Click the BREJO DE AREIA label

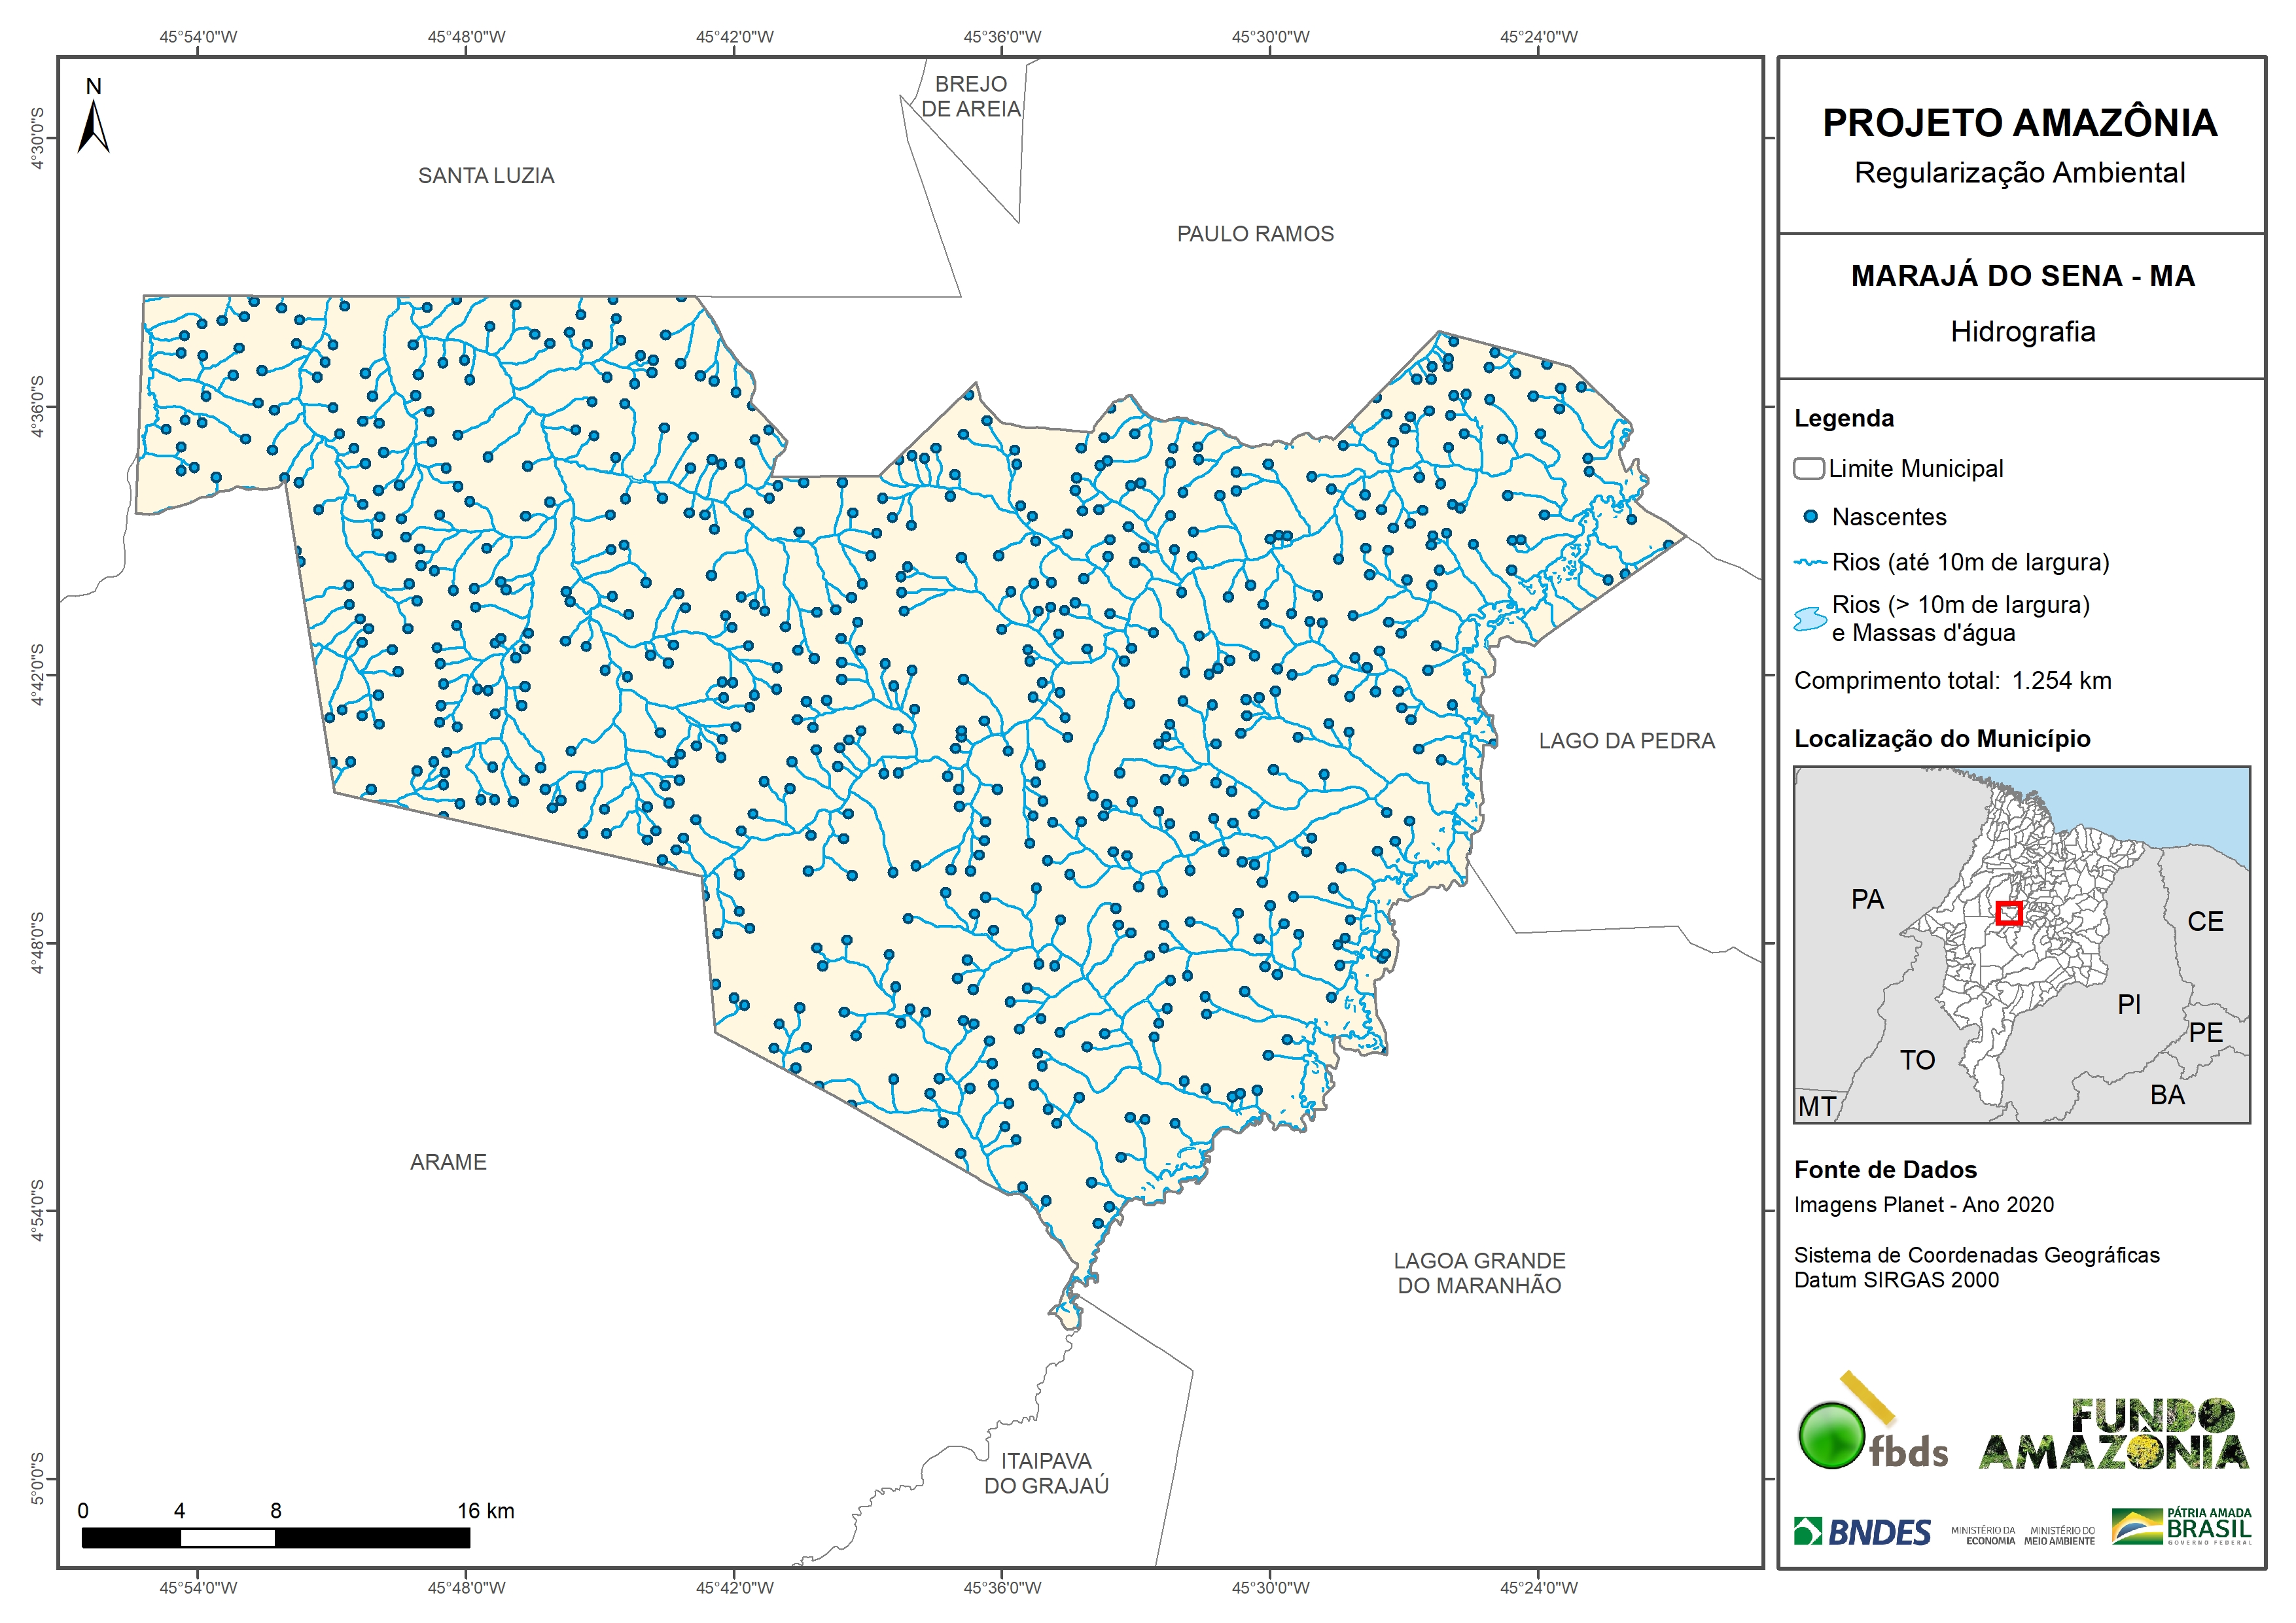tap(970, 97)
